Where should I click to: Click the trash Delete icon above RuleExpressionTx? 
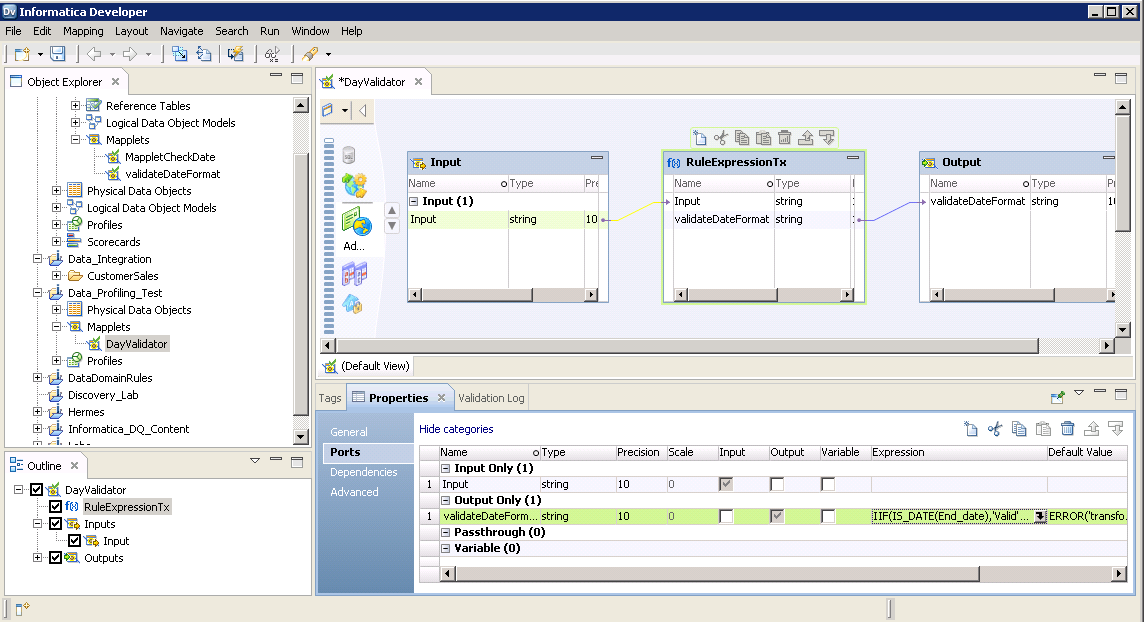[x=784, y=137]
